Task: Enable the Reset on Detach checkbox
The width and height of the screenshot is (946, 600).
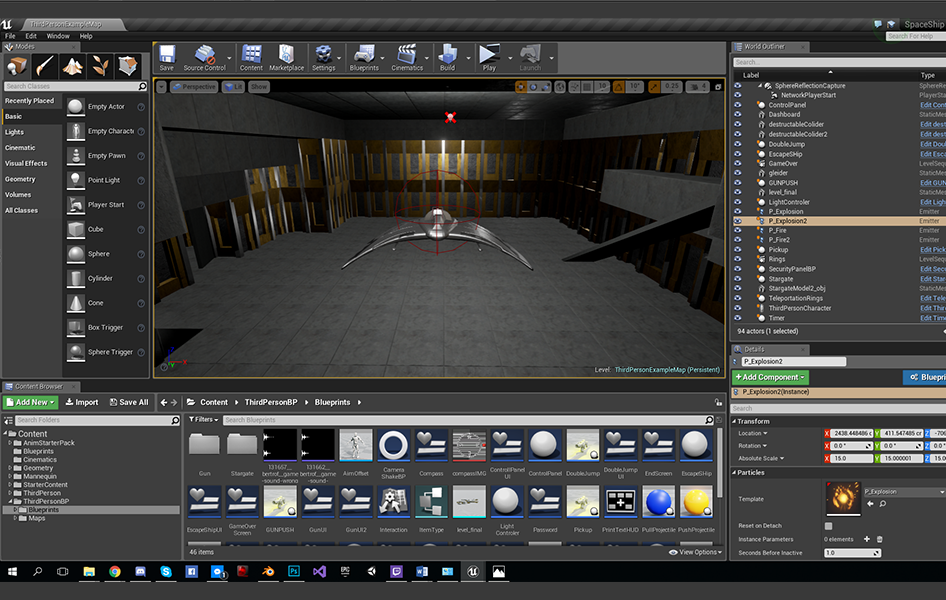Action: [x=828, y=526]
